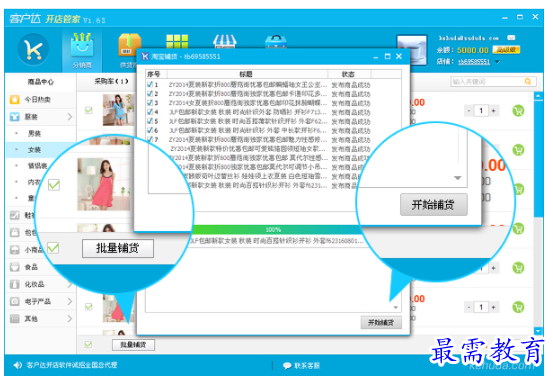Open the top product thumbnail with blue outfit
This screenshot has width=553, height=382.
pyautogui.click(x=118, y=110)
